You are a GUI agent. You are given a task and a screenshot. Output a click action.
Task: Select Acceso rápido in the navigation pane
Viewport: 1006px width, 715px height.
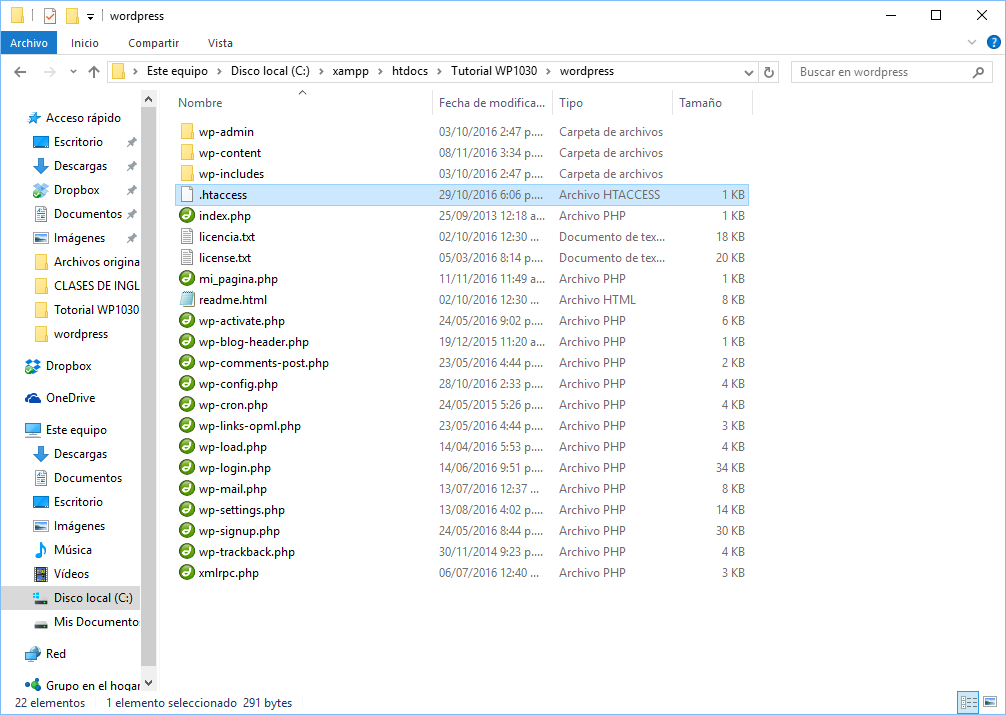click(83, 118)
